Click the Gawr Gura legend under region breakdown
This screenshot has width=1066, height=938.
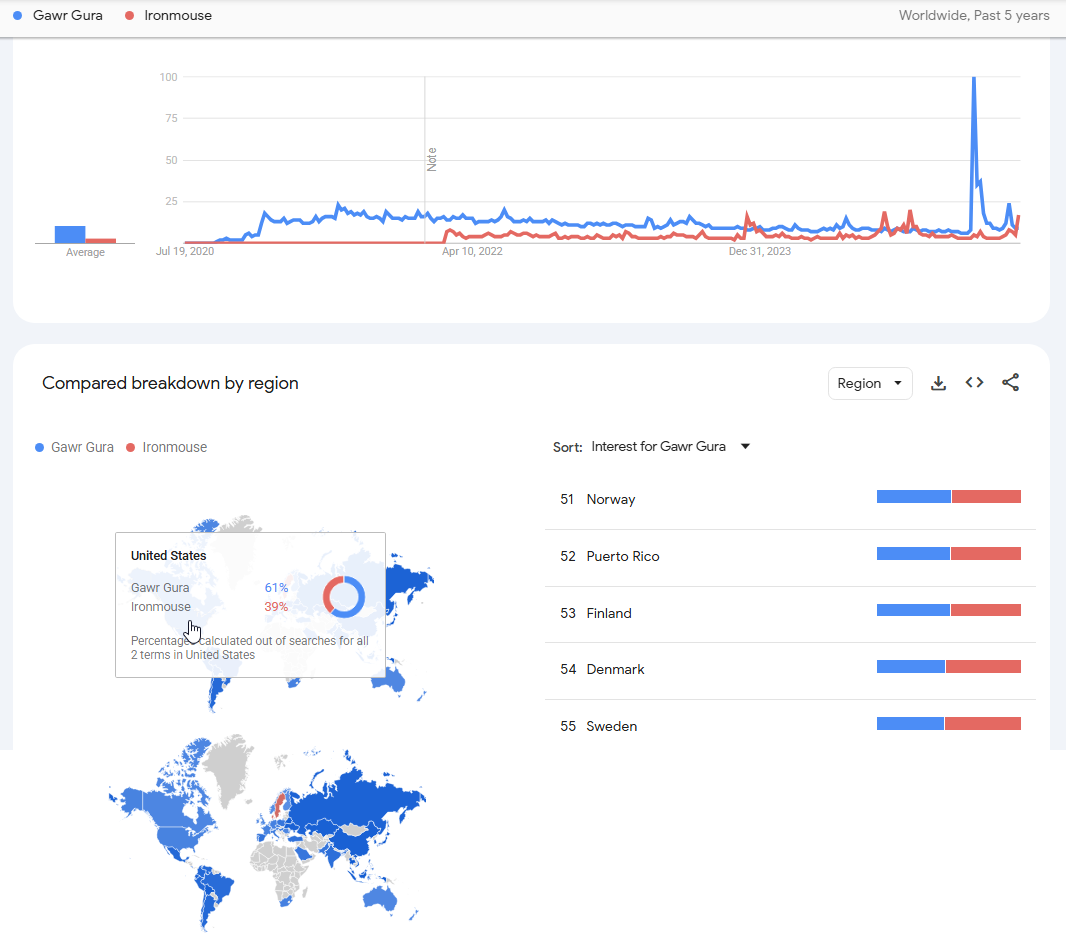point(75,447)
